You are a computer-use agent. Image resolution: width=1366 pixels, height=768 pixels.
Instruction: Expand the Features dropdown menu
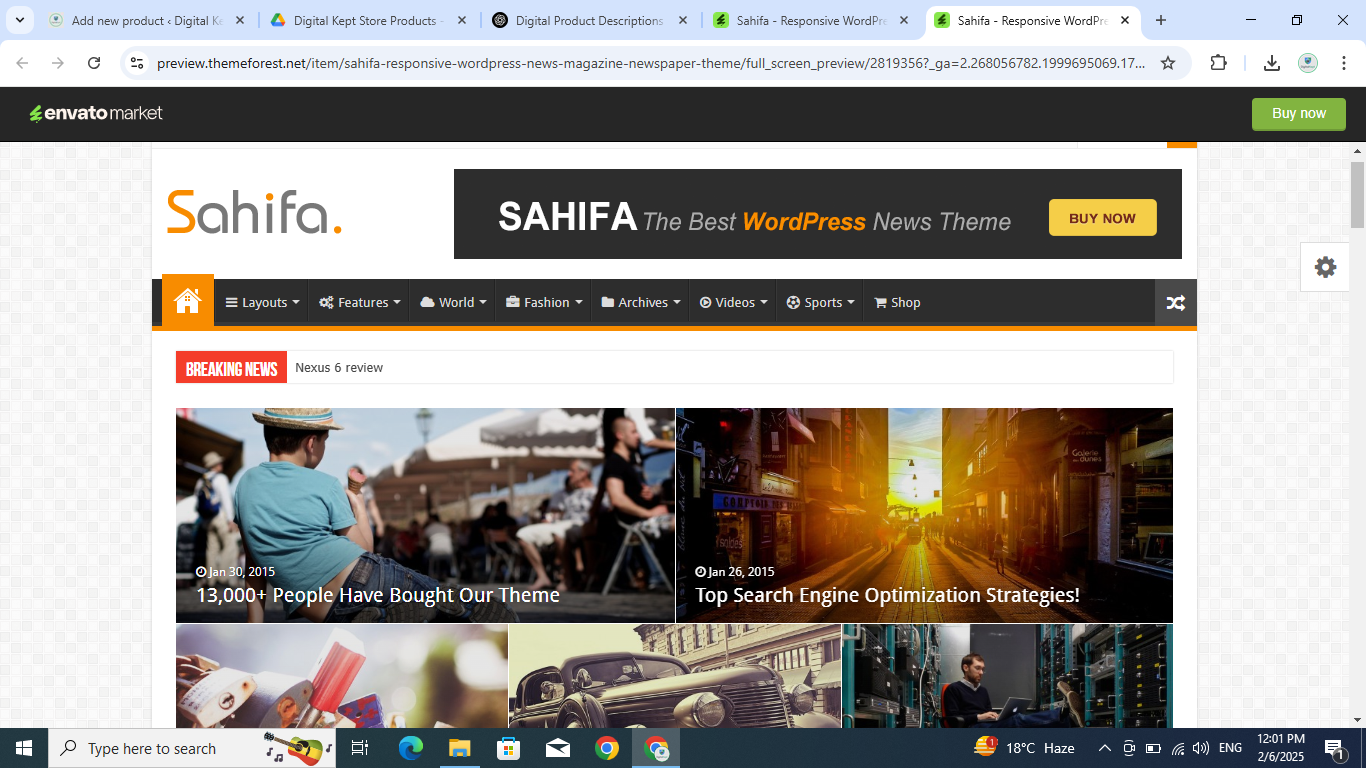pos(360,302)
